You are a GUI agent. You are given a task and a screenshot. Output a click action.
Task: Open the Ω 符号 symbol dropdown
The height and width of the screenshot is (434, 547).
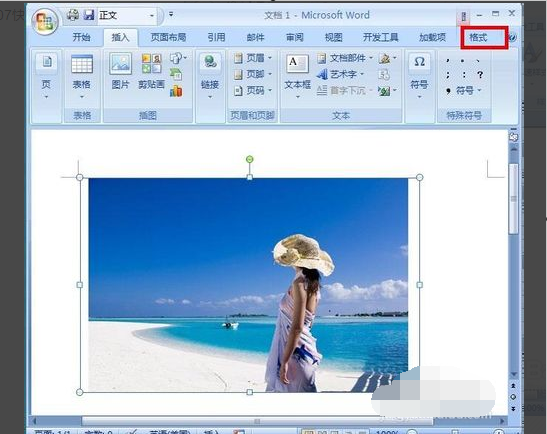tap(419, 76)
